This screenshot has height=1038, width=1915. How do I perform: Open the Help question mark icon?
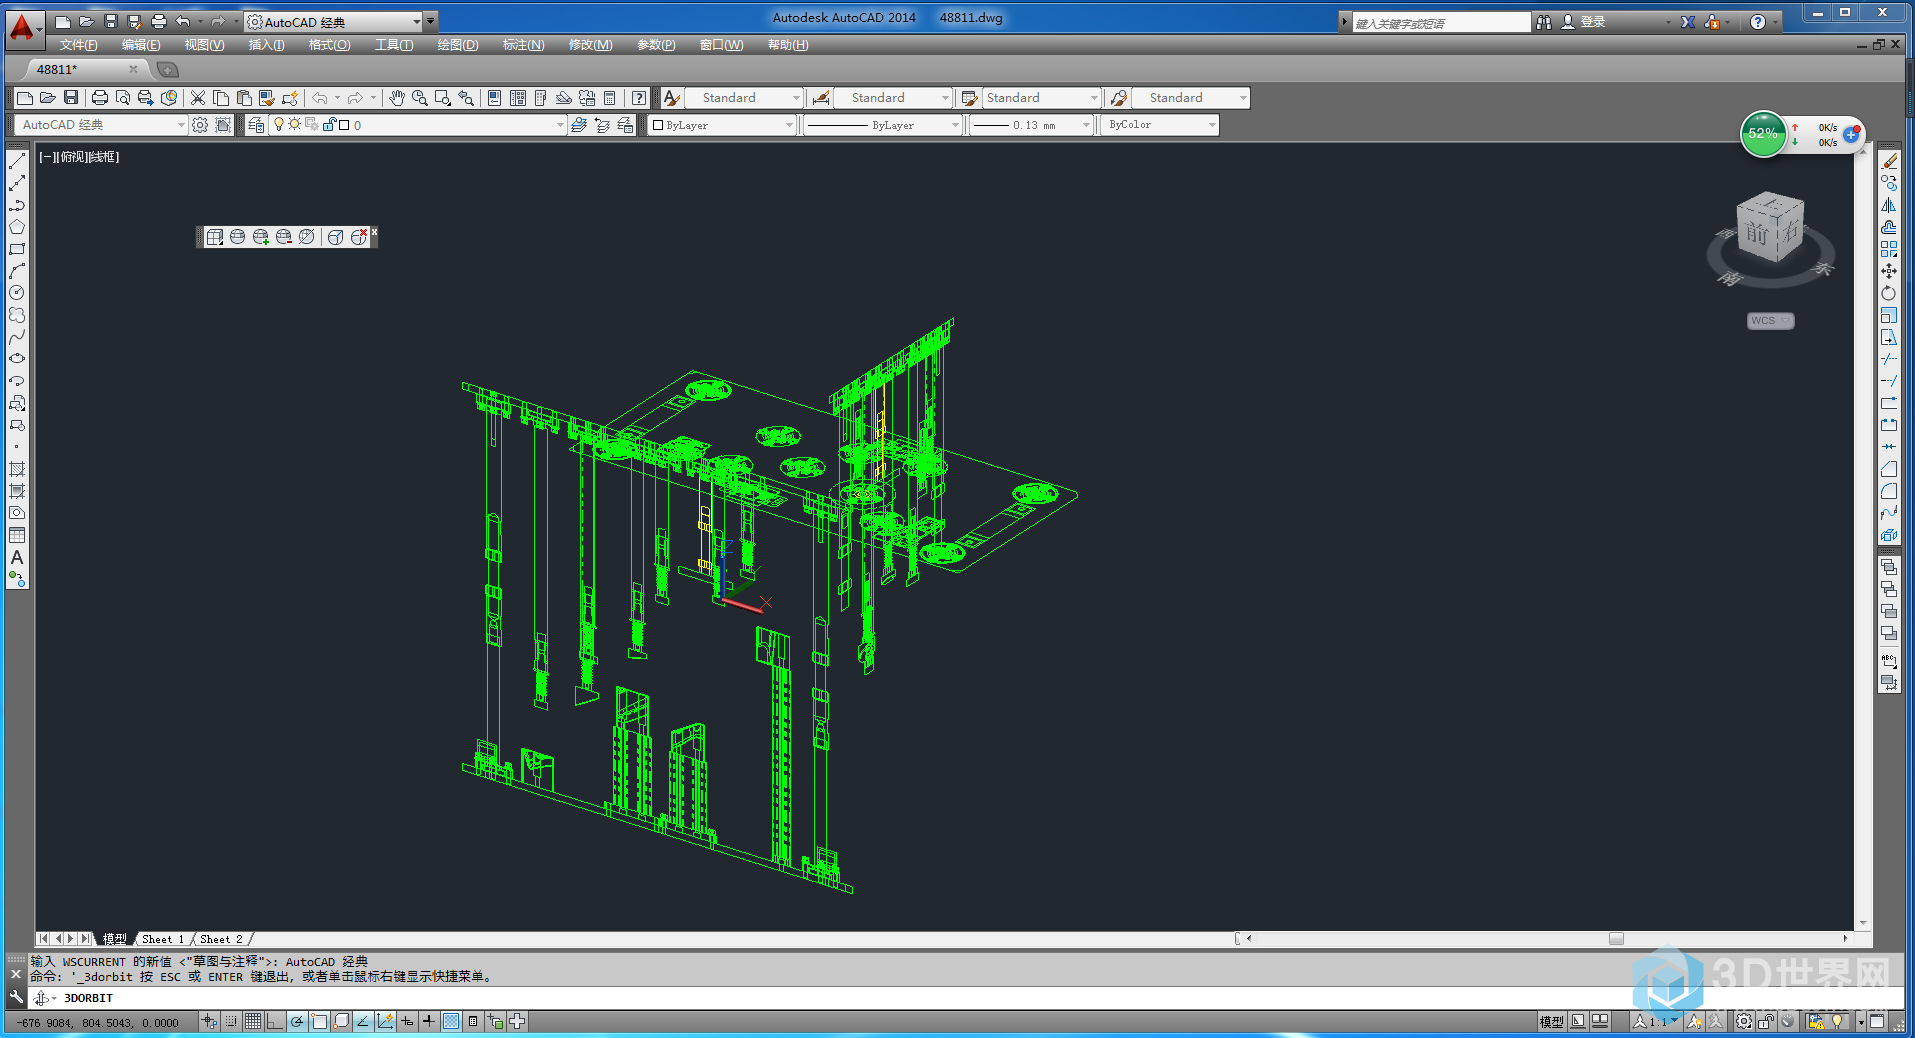click(639, 98)
